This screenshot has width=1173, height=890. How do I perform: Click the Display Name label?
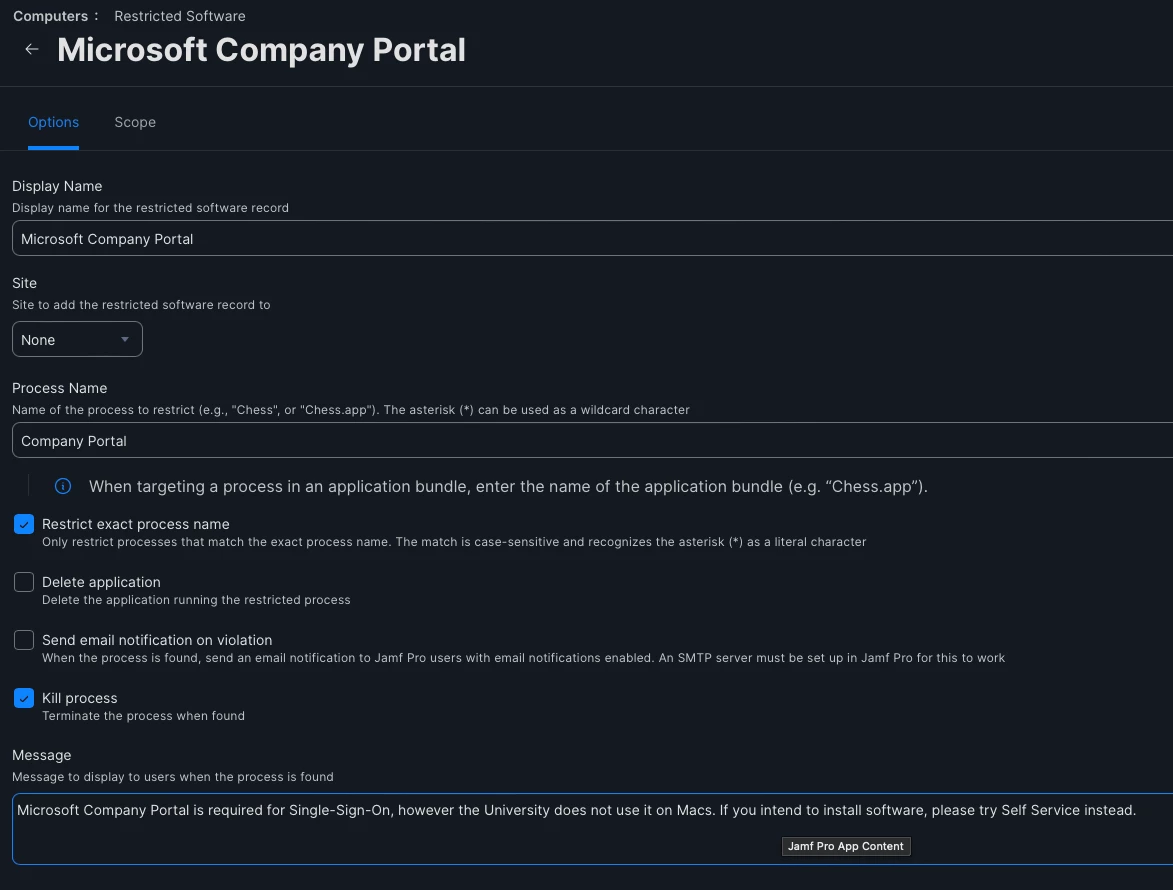(57, 186)
